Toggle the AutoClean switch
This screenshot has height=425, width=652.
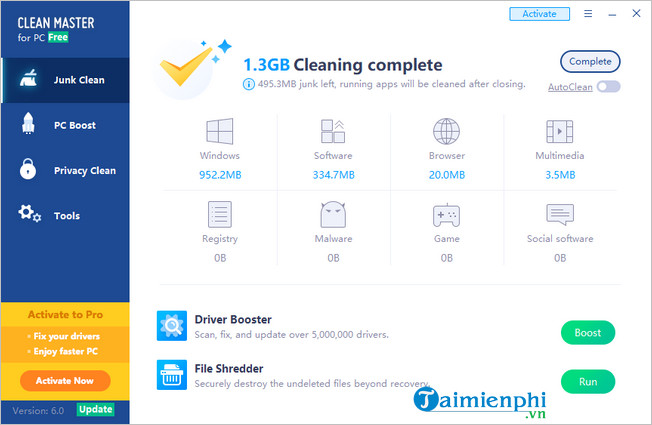608,86
